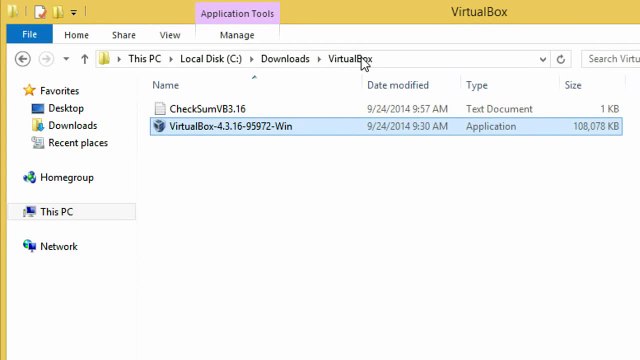Select CheckSumVB3.16 file name
This screenshot has width=640, height=360.
point(207,109)
